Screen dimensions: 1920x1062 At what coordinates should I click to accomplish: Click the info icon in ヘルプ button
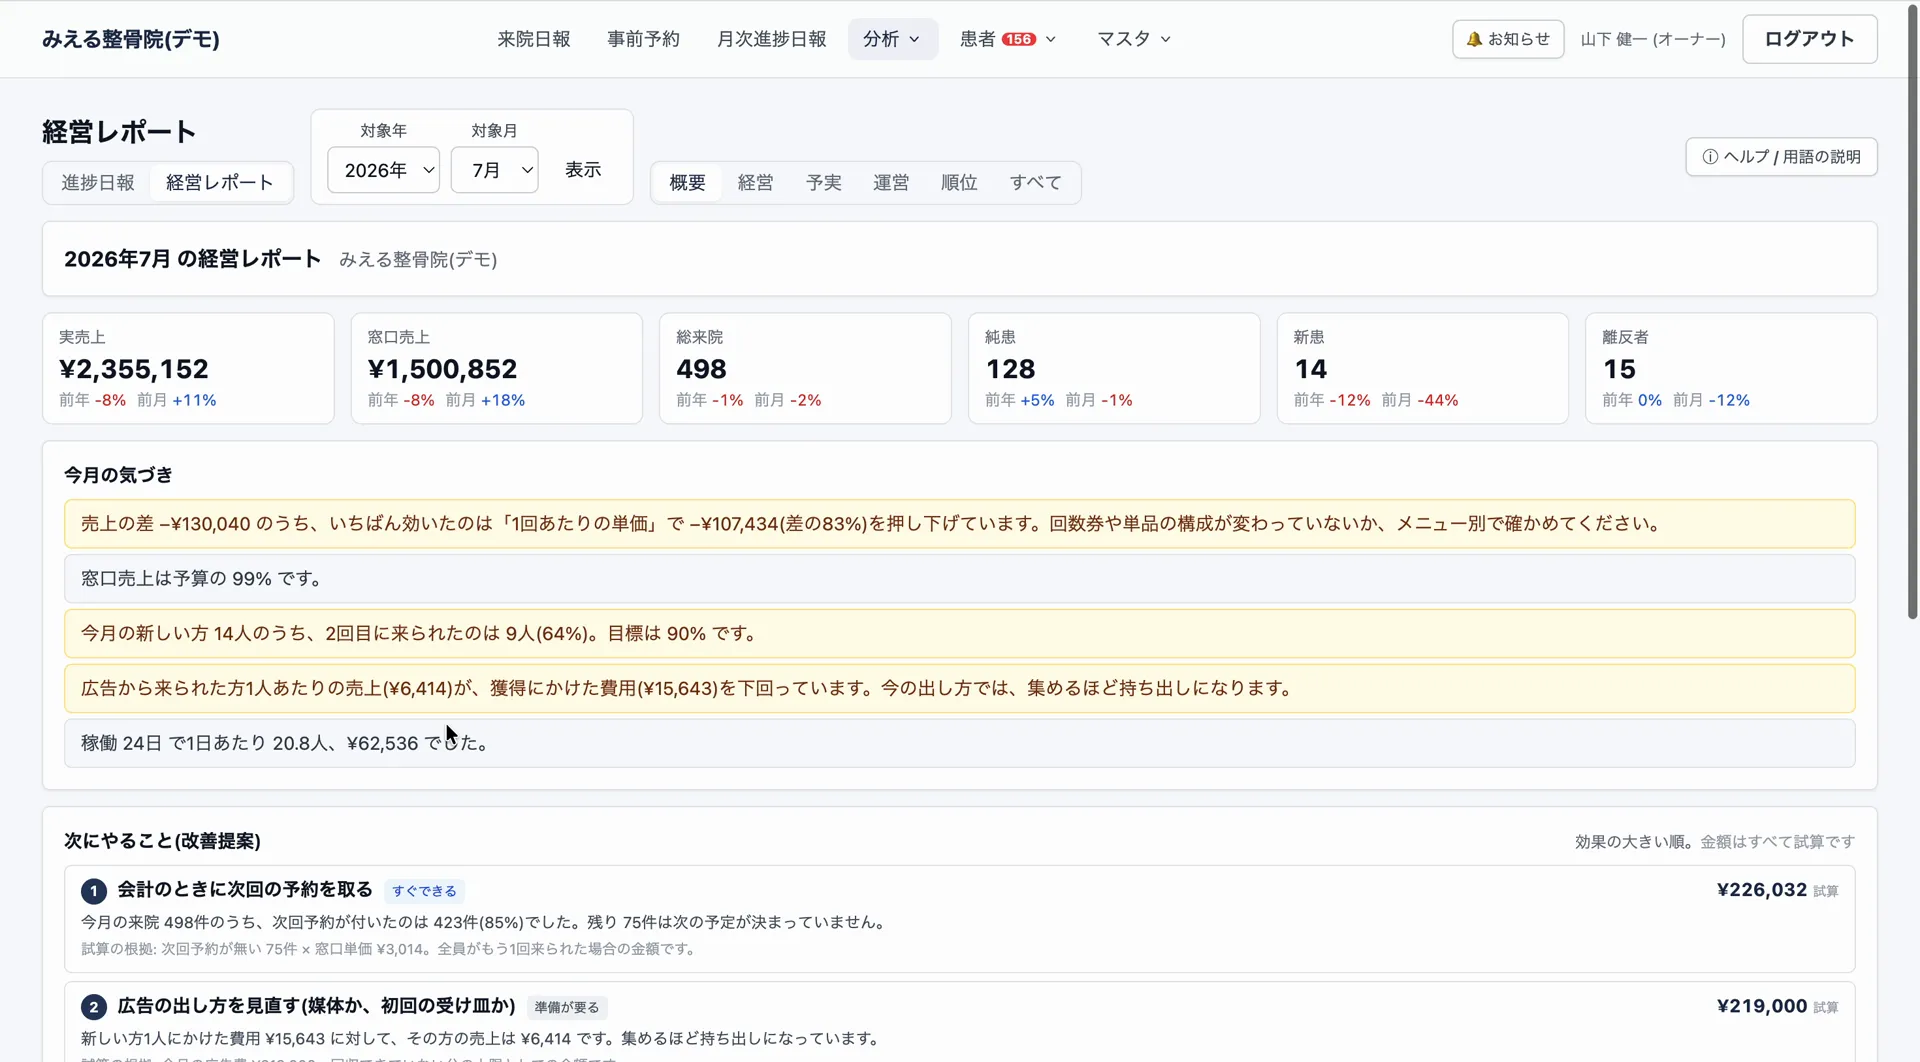pos(1710,157)
